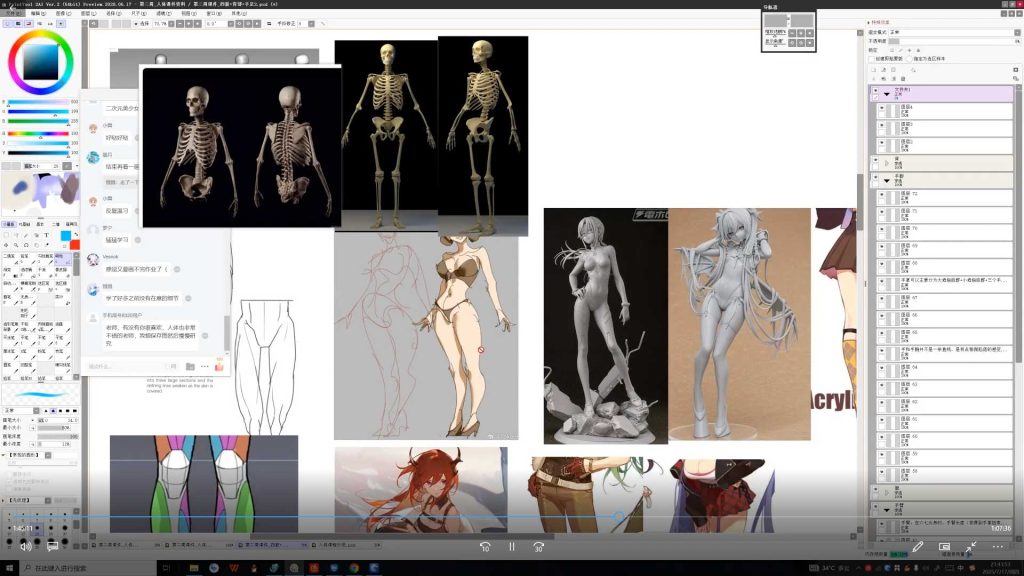Viewport: 1024px width, 576px height.
Task: Collapse the top purple folder layer triangle
Action: (x=887, y=94)
